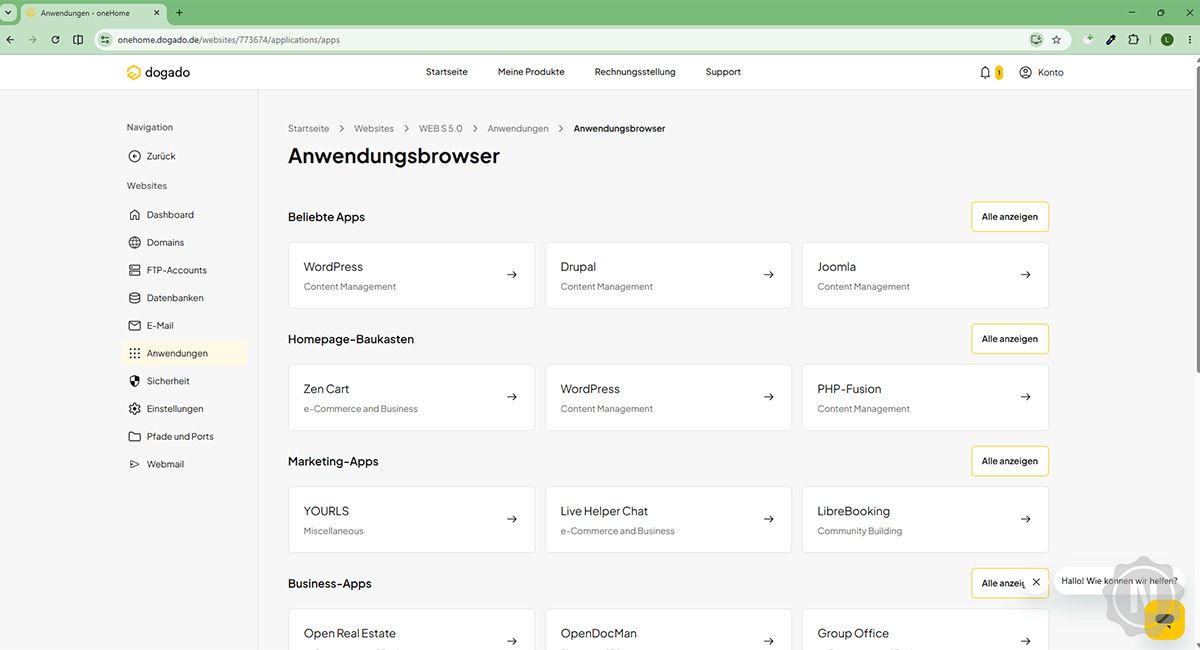The height and width of the screenshot is (650, 1200).
Task: Open the Joomla app card
Action: (925, 275)
